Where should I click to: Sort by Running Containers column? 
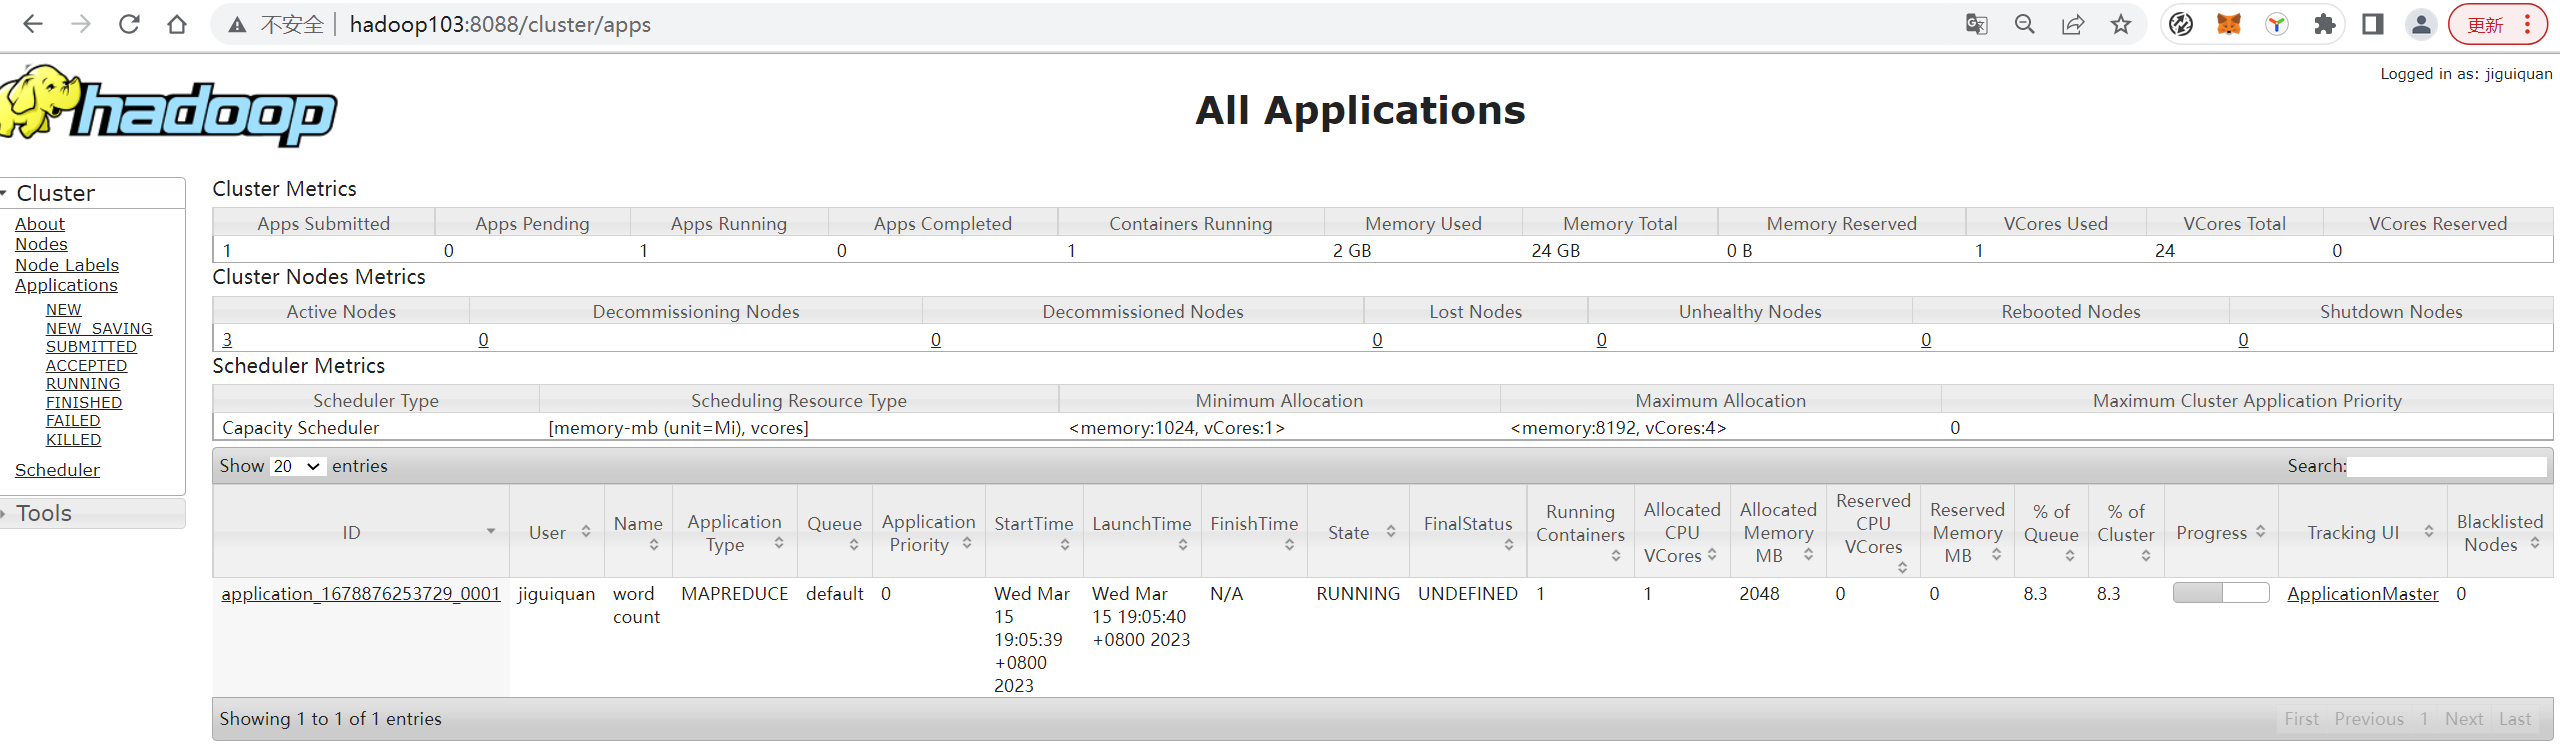click(1616, 556)
